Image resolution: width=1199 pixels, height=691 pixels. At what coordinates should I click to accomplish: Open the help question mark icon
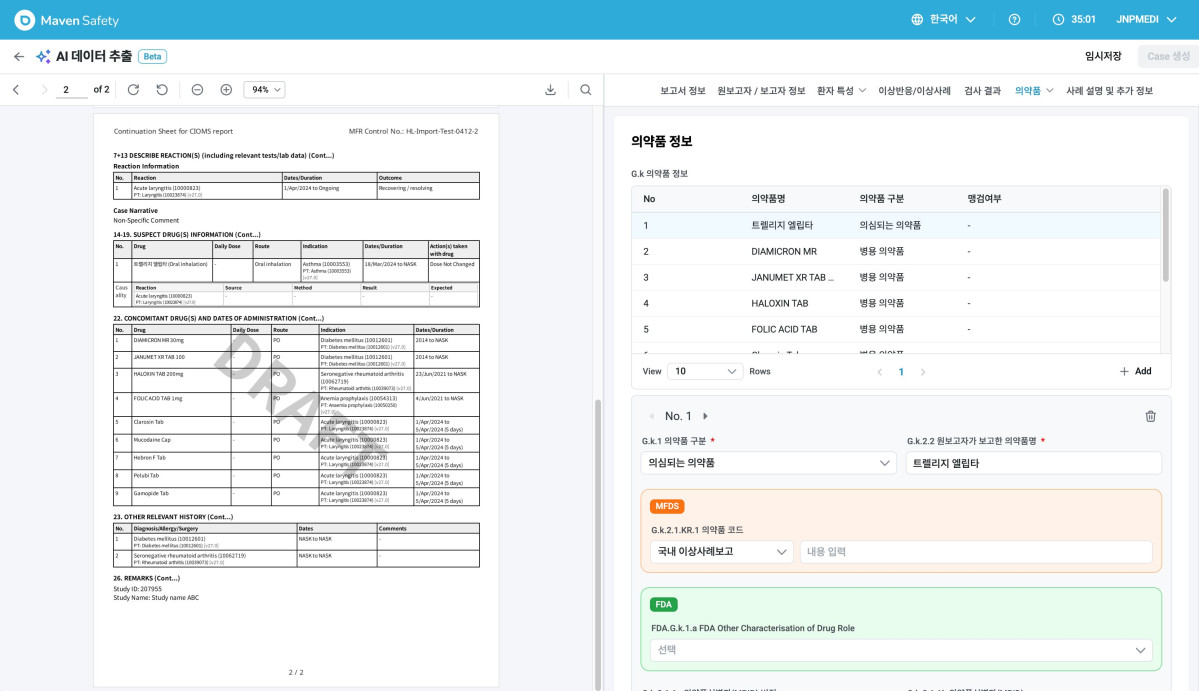pos(1014,19)
